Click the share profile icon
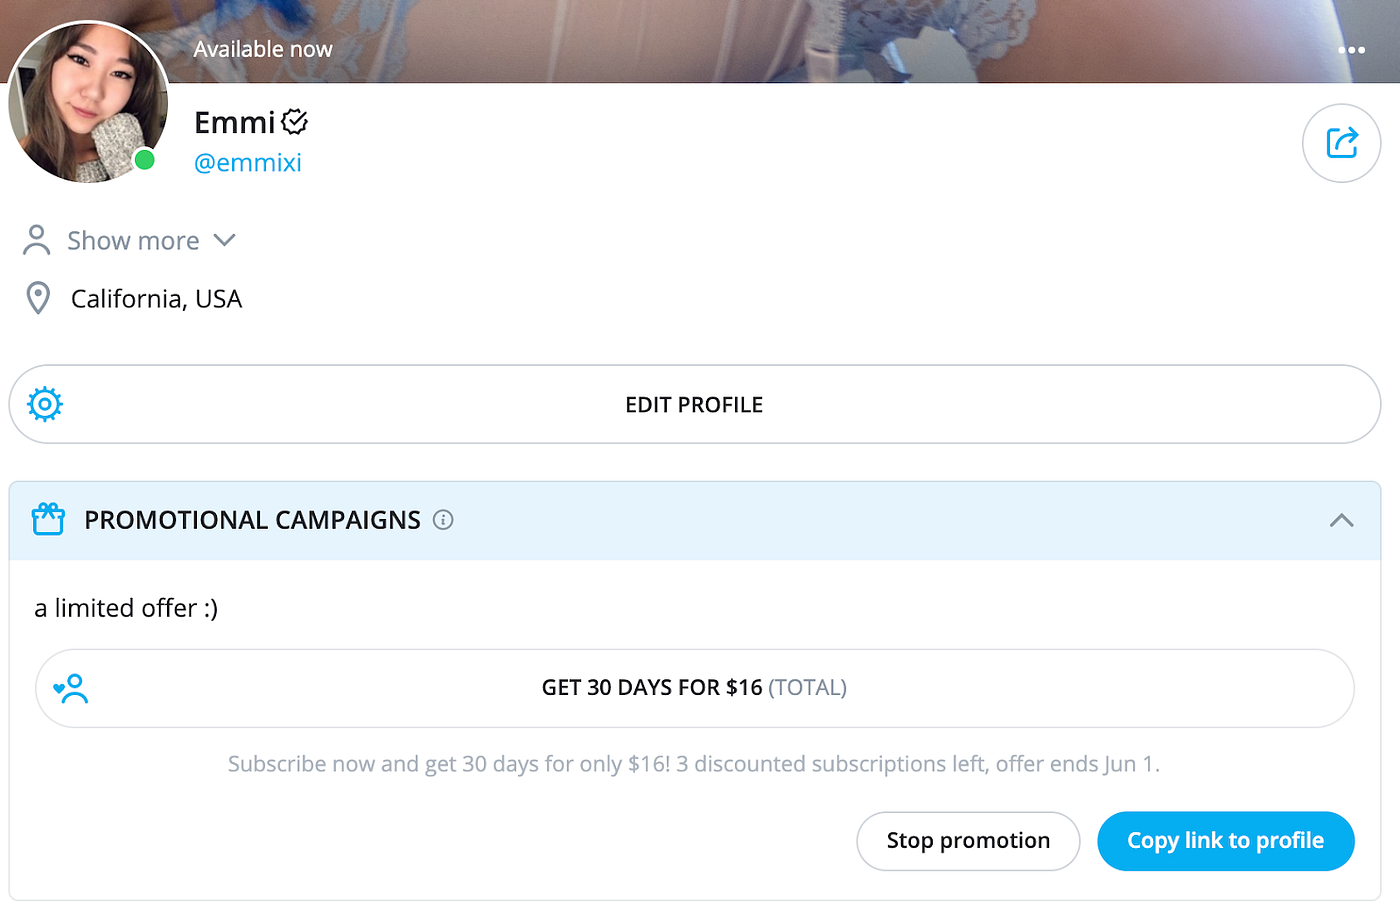The image size is (1400, 913). (1341, 143)
